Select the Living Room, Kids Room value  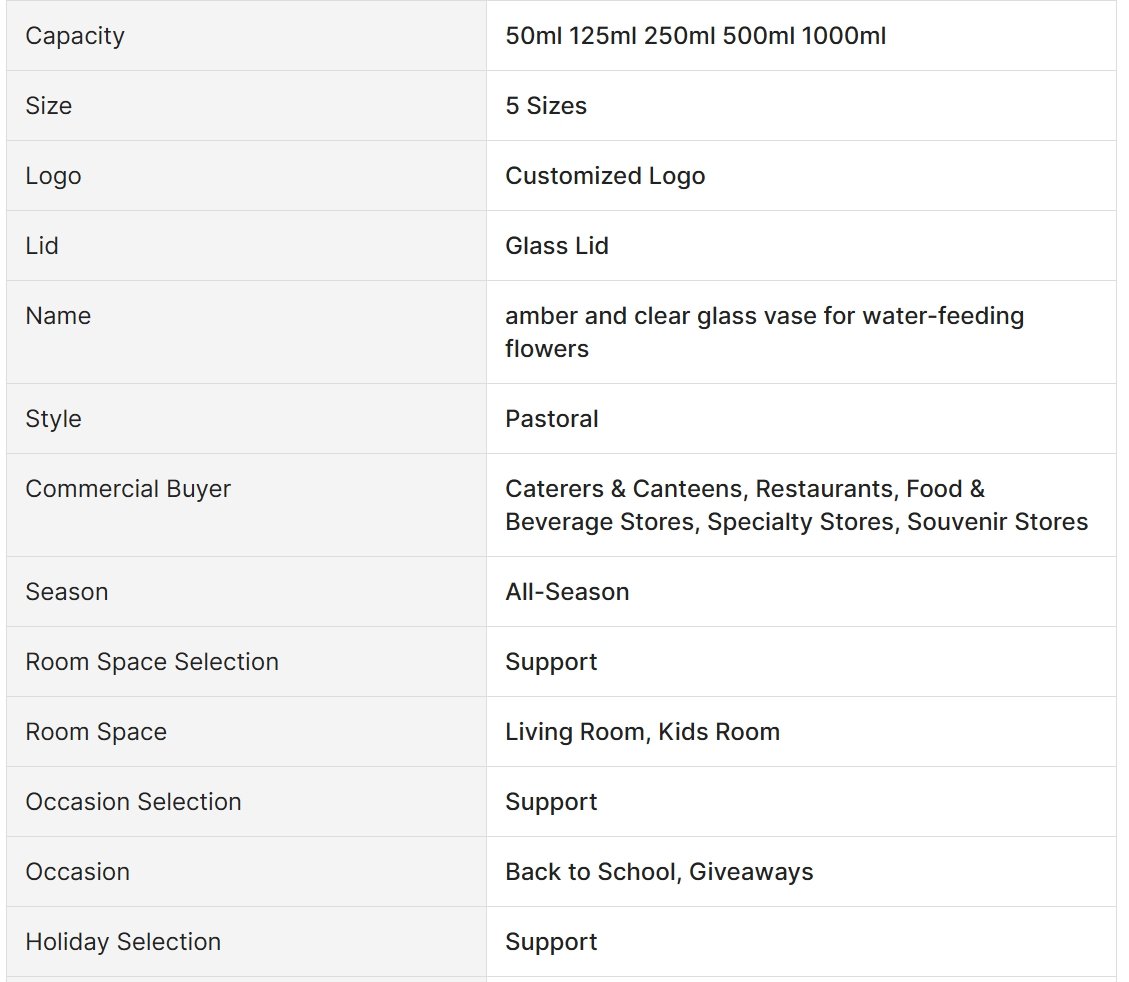coord(642,731)
